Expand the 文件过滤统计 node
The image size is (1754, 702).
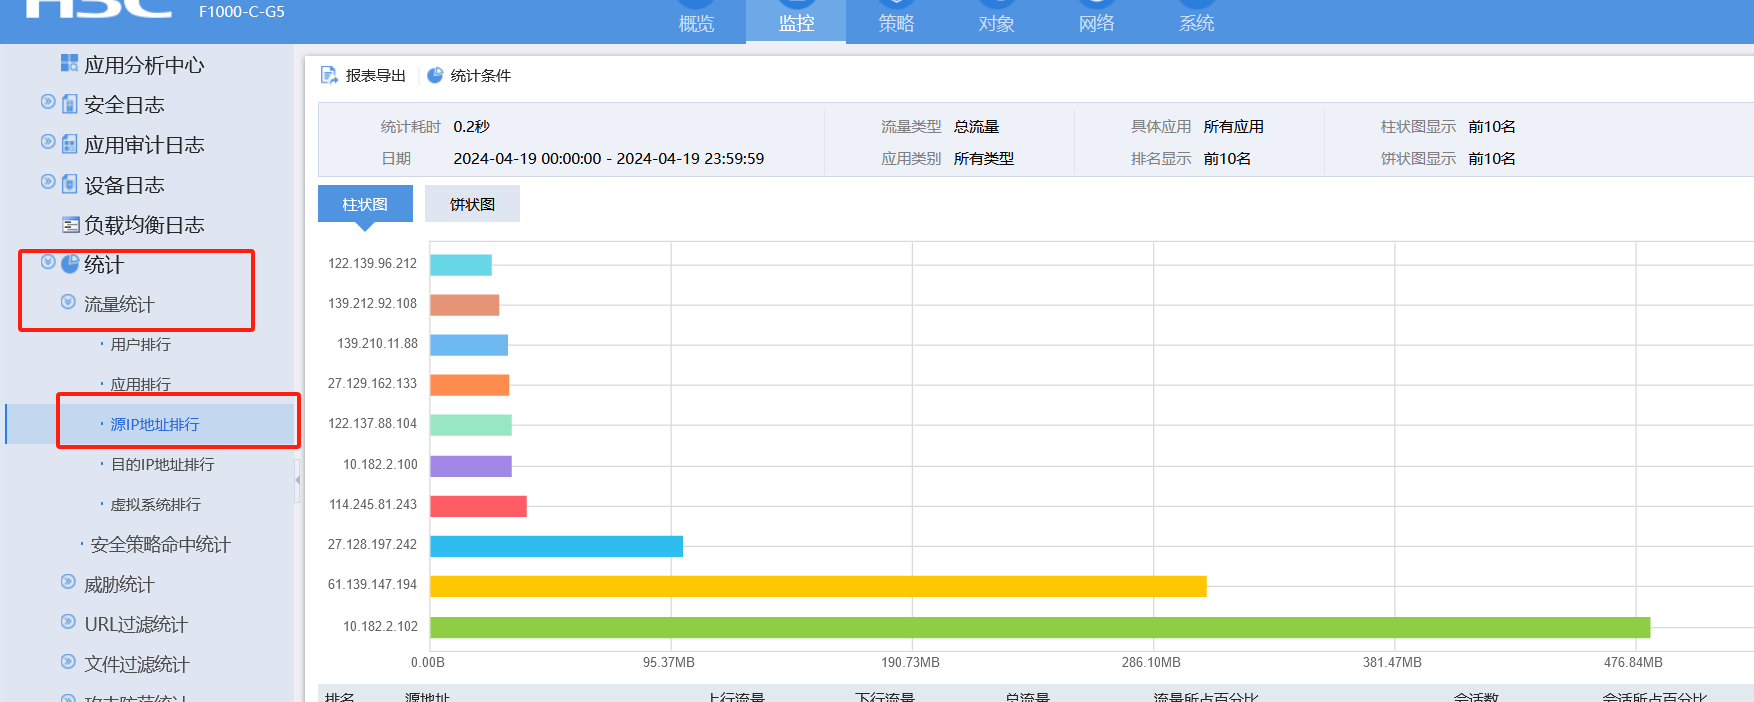coord(68,661)
